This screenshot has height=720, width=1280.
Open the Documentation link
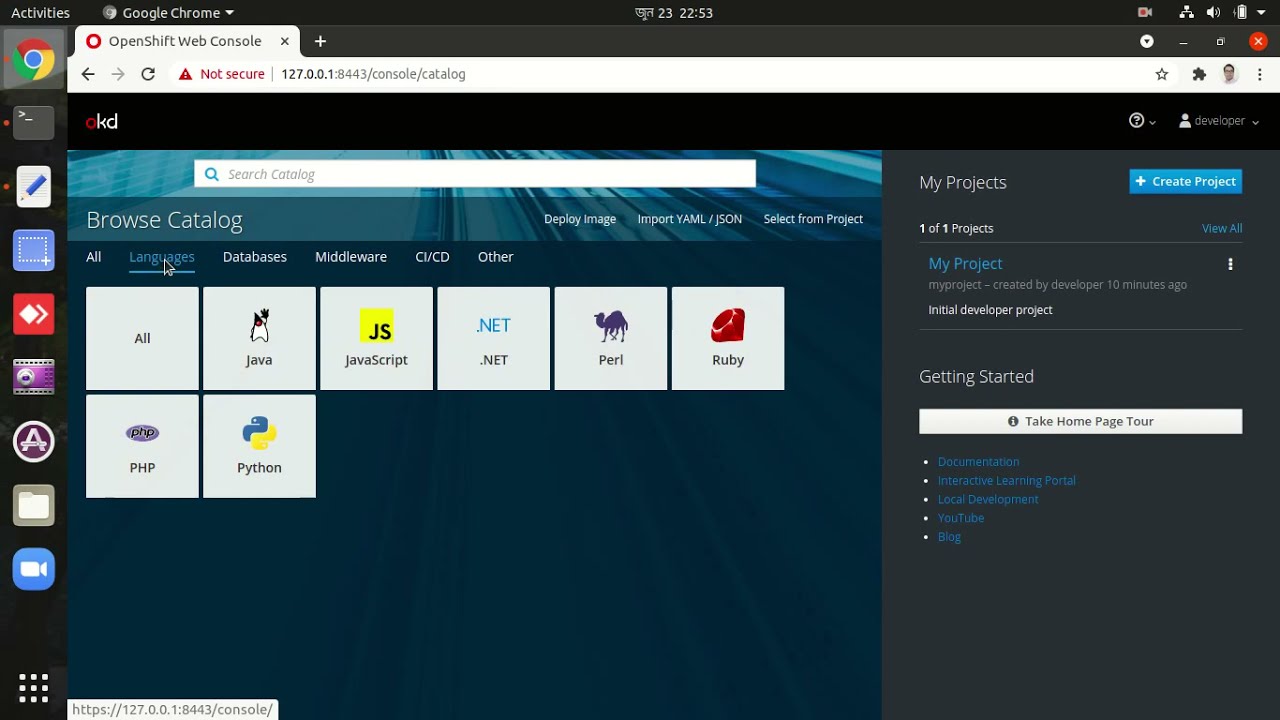pos(978,462)
